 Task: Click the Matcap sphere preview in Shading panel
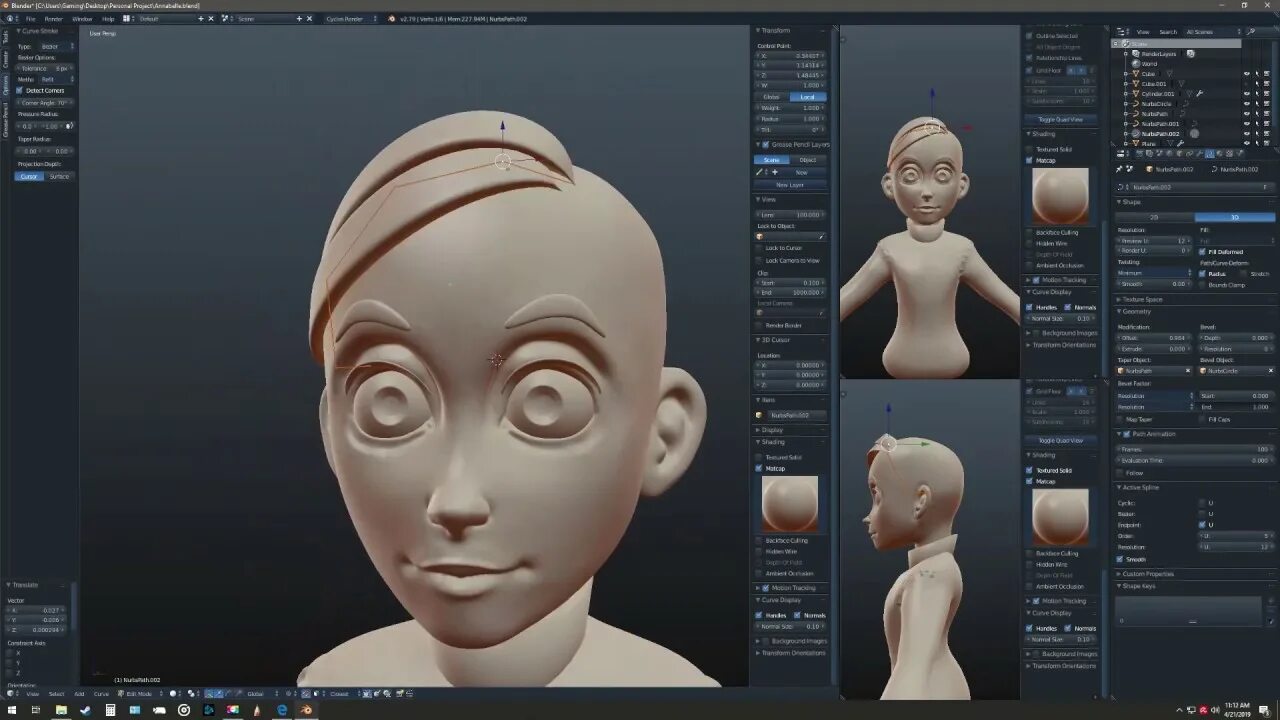click(x=789, y=502)
